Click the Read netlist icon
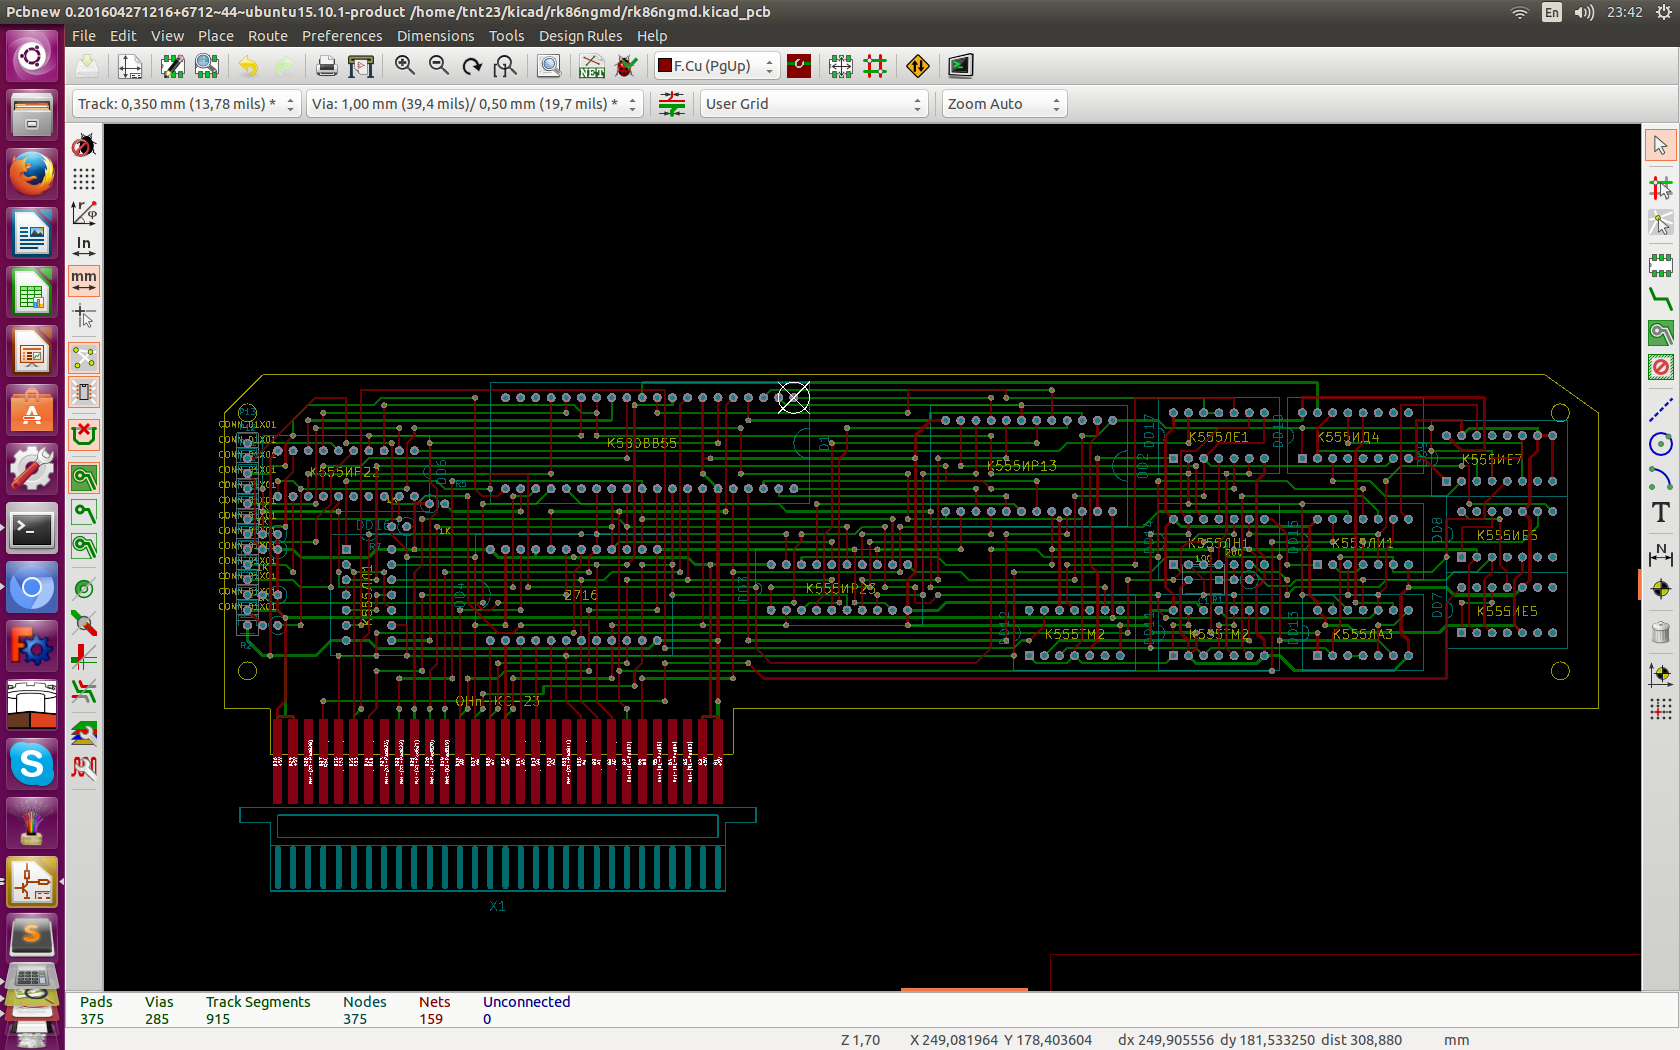This screenshot has width=1680, height=1050. [x=592, y=66]
